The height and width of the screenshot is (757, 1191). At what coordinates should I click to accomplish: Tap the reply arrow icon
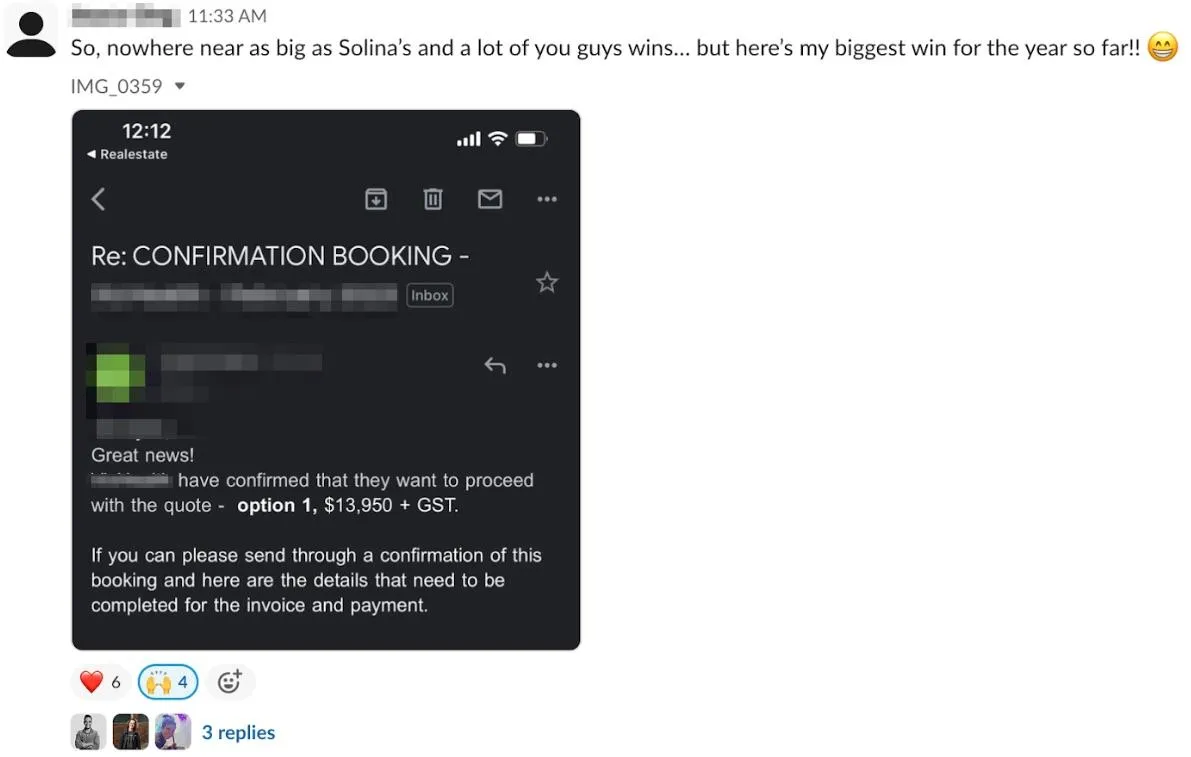coord(494,365)
